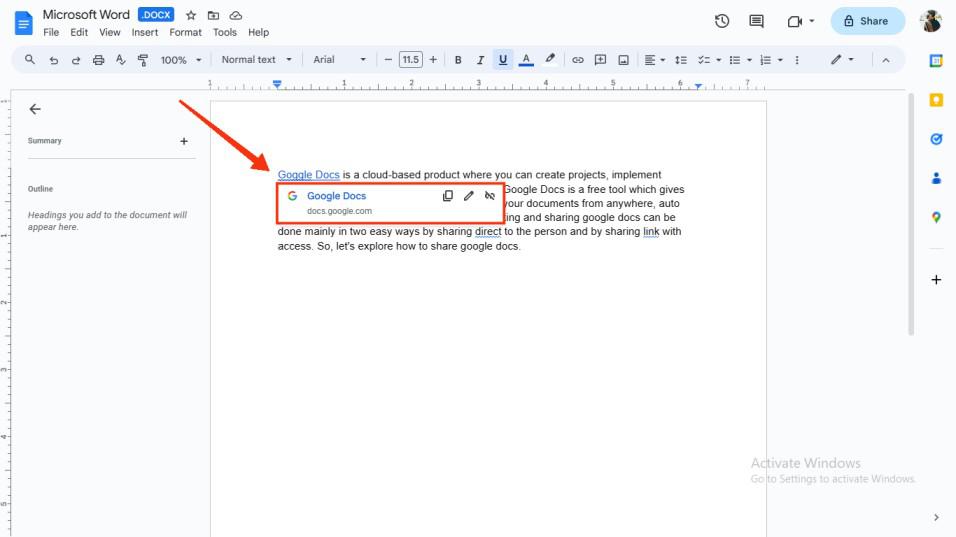Insert a link from the toolbar
Image resolution: width=956 pixels, height=537 pixels.
pyautogui.click(x=577, y=60)
